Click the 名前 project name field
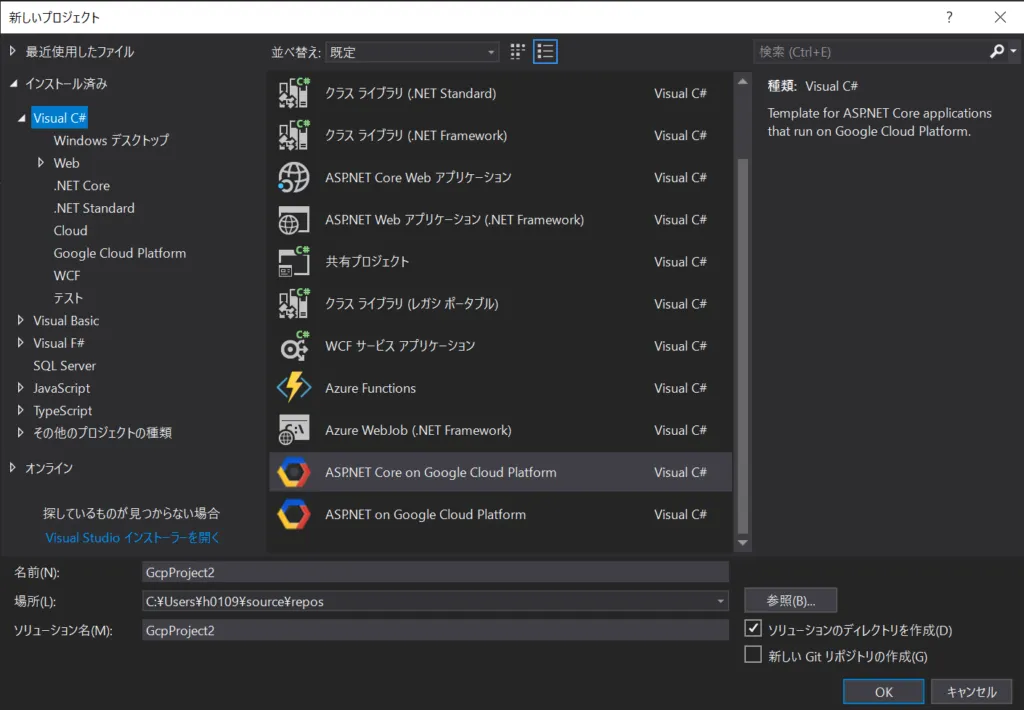Image resolution: width=1024 pixels, height=710 pixels. [435, 572]
